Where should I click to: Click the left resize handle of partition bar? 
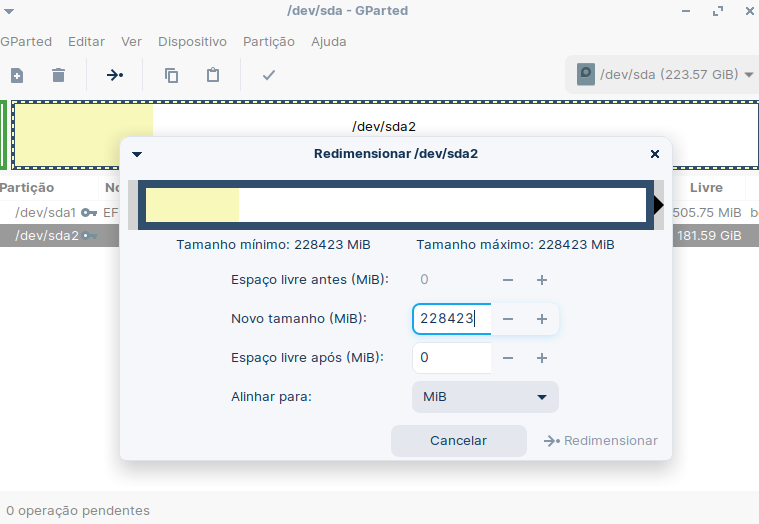(x=133, y=205)
